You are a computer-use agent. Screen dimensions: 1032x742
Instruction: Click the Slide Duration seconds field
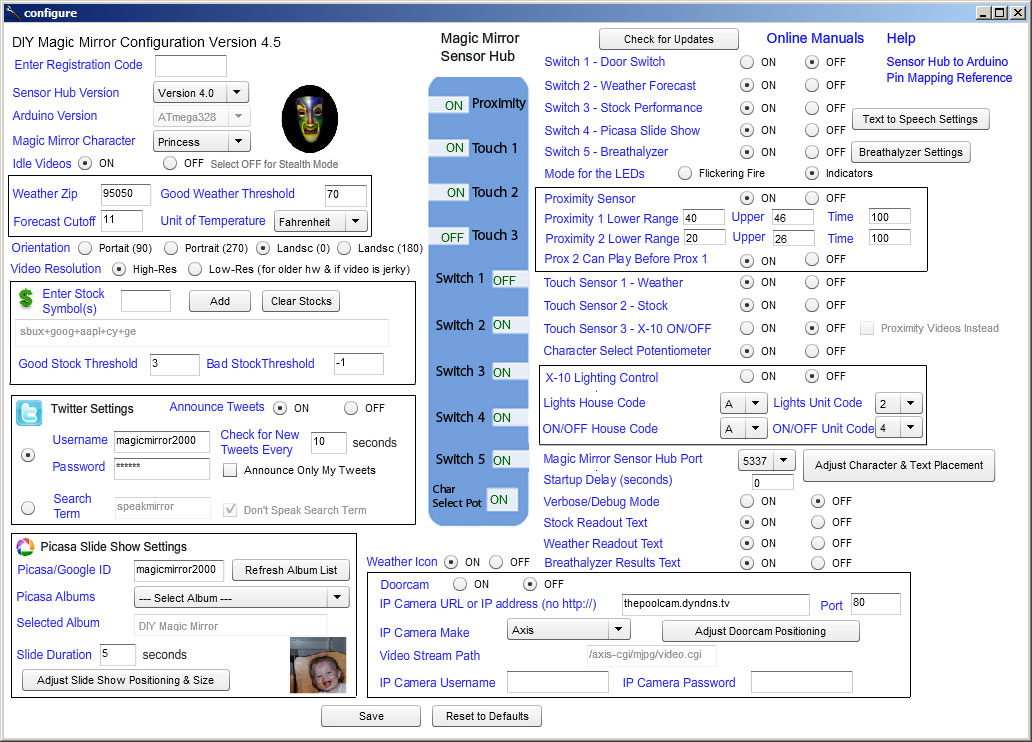118,654
